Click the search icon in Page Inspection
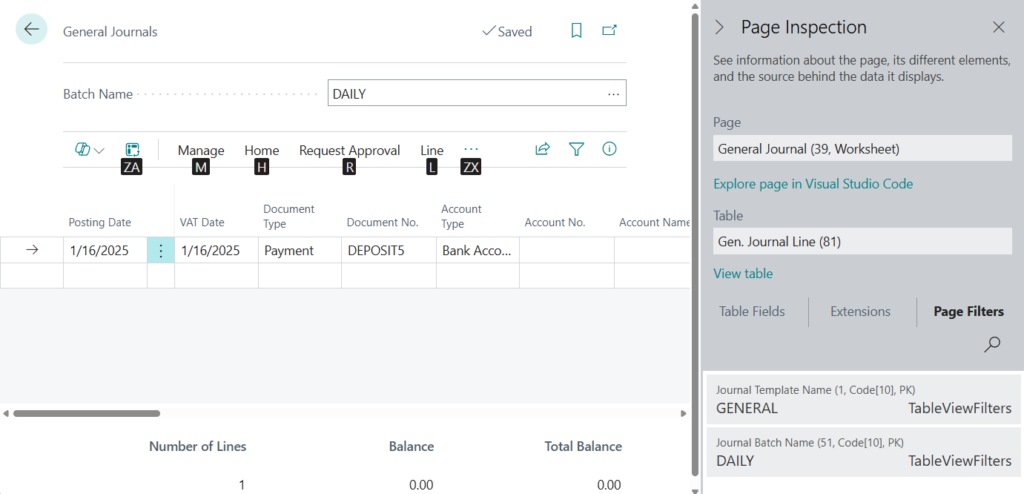 992,345
